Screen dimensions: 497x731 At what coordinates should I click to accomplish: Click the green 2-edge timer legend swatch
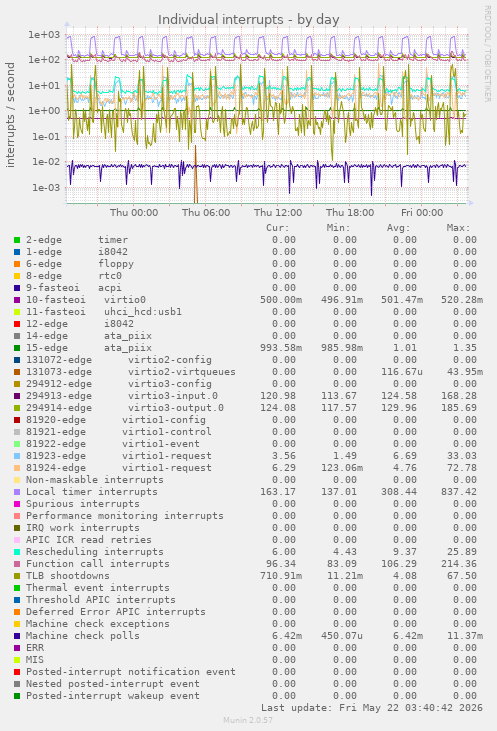pos(17,240)
